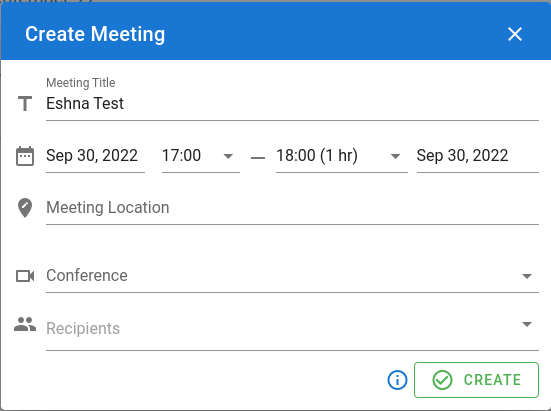Expand the 18:00 (1 hr) end time dropdown
This screenshot has width=551, height=411.
(x=395, y=156)
